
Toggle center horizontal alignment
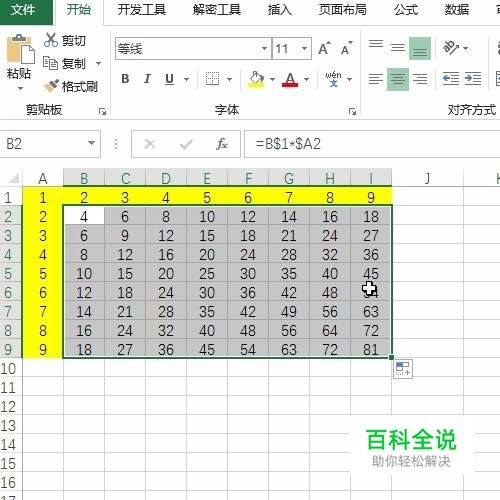[x=398, y=79]
